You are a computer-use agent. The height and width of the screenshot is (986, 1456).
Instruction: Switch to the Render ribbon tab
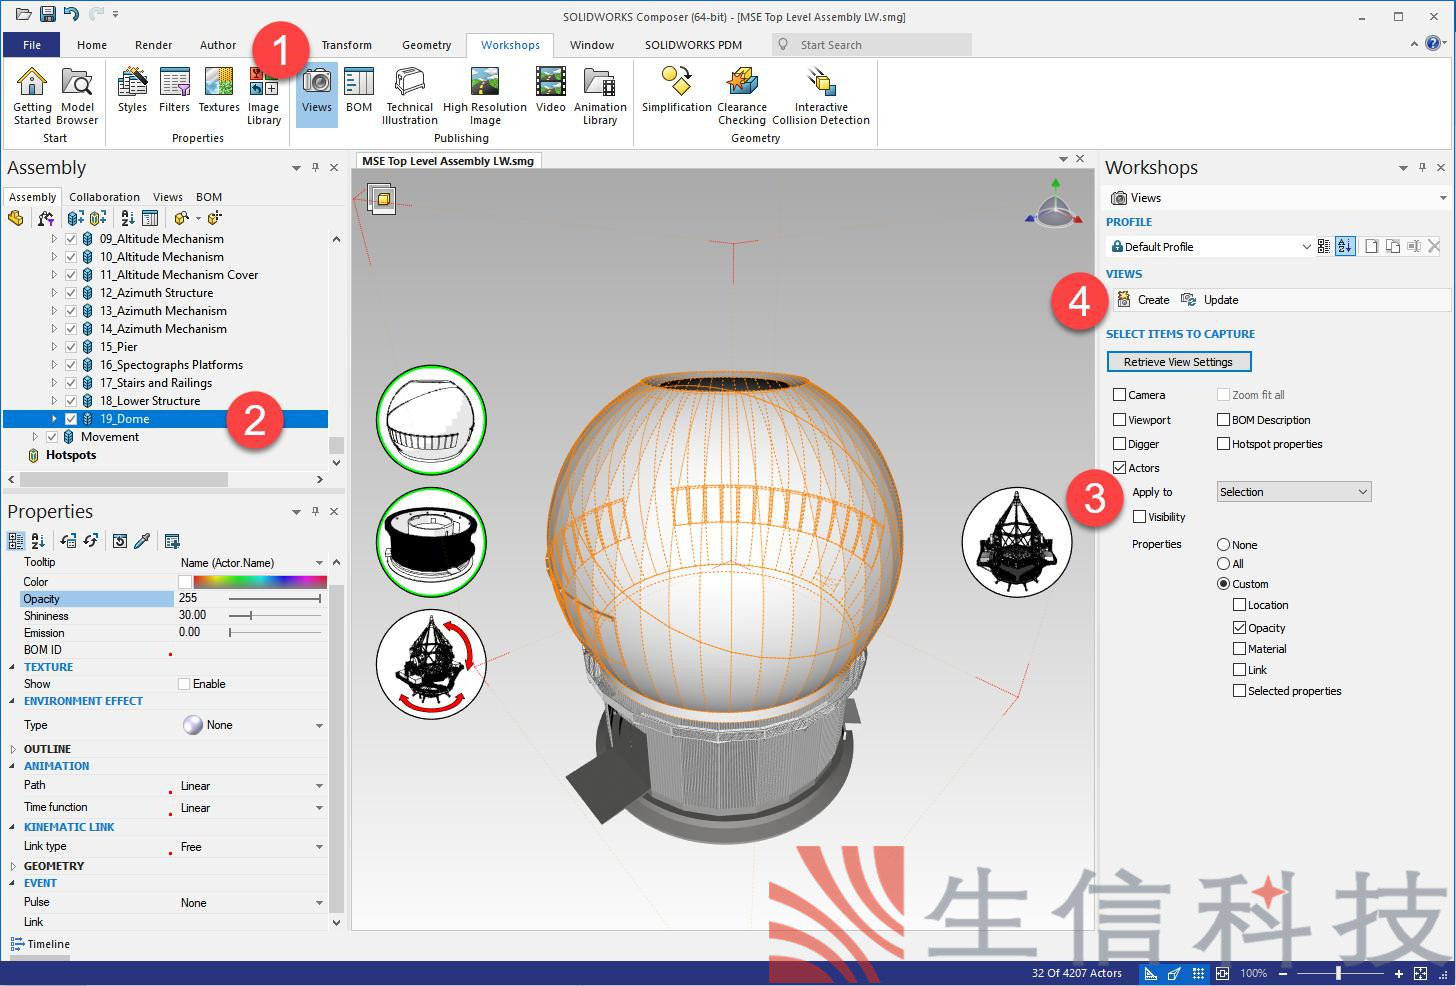click(x=153, y=45)
